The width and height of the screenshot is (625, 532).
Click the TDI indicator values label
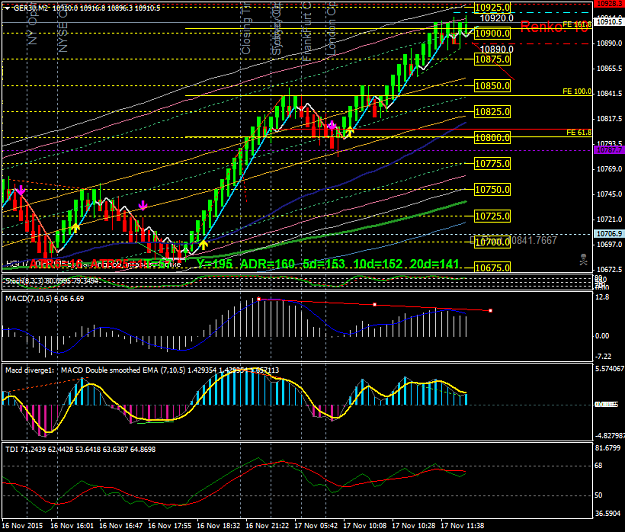[x=81, y=449]
